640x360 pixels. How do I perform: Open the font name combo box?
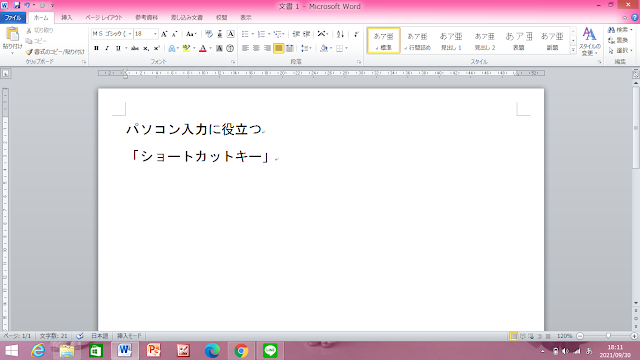pos(112,34)
